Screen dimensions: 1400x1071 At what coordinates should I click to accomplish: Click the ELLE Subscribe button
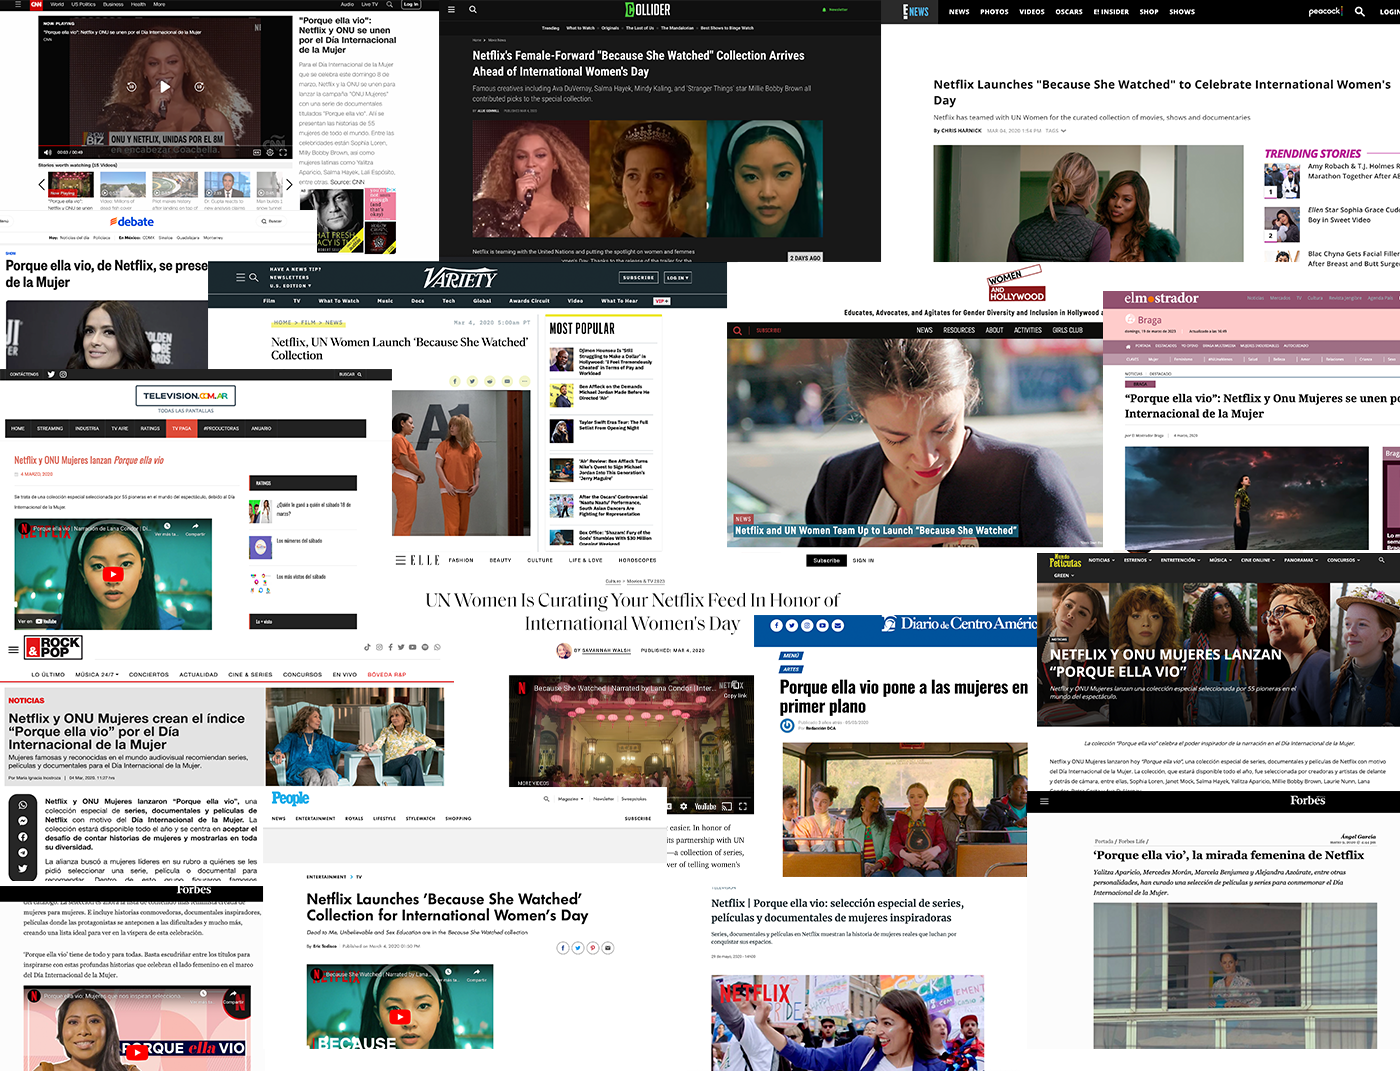pyautogui.click(x=826, y=561)
